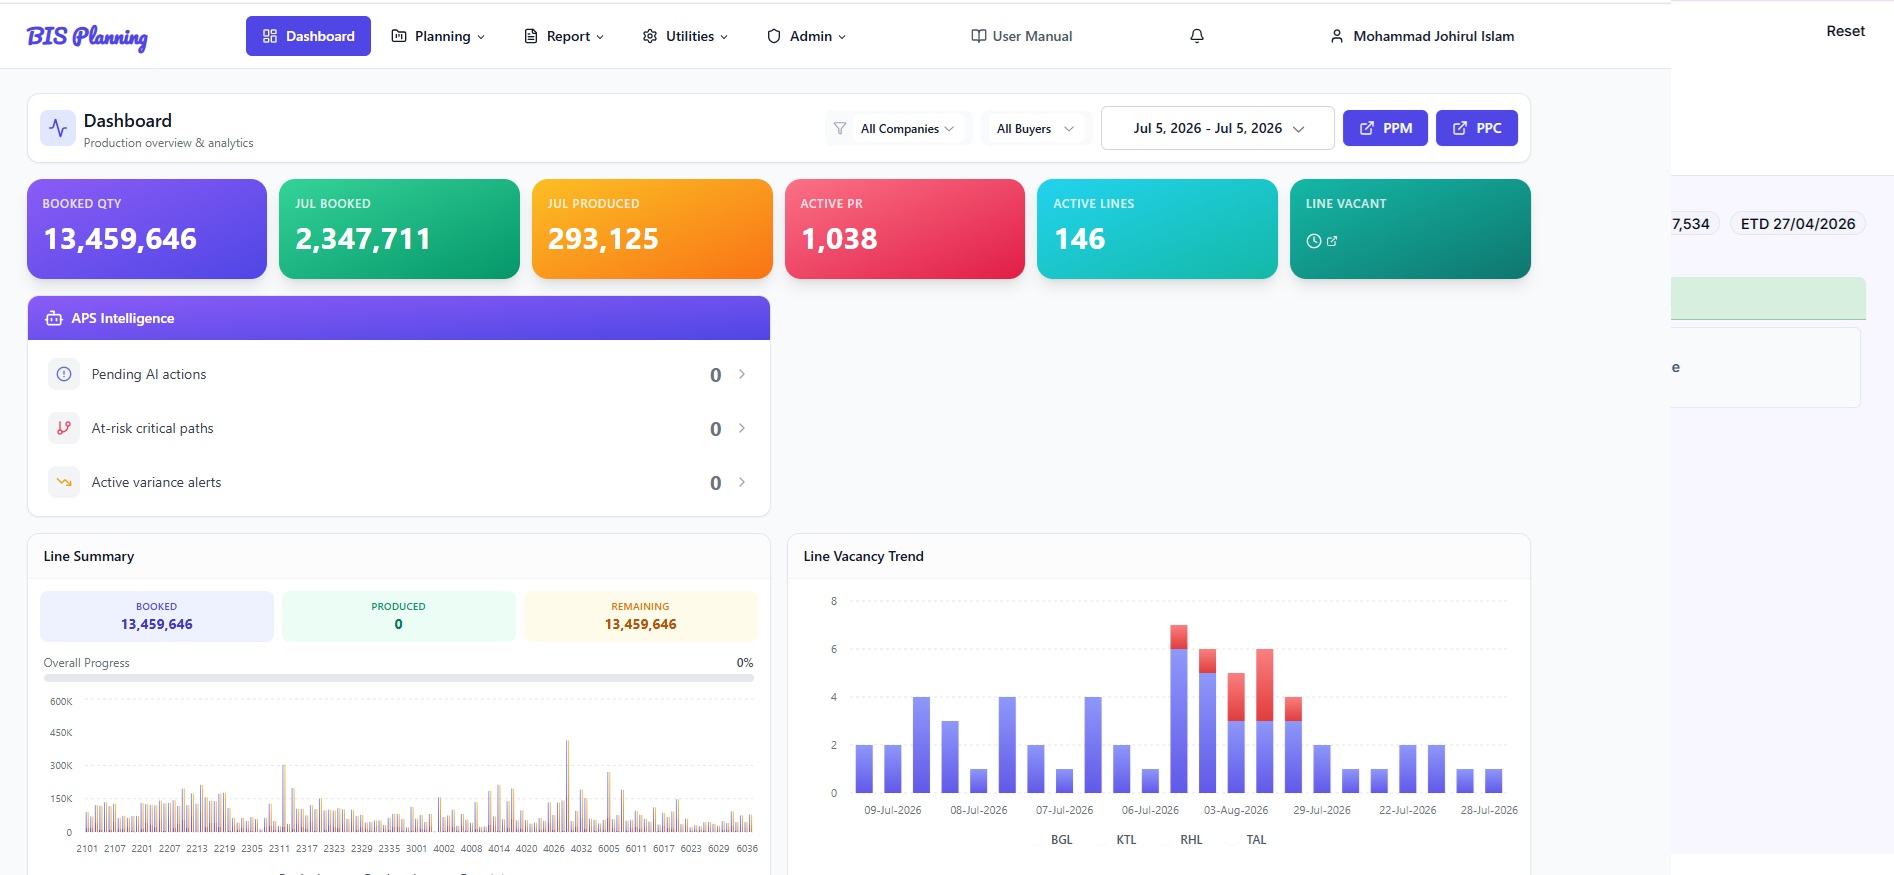The height and width of the screenshot is (875, 1894).
Task: Click the "Production overview & analytics" subtitle
Action: (168, 143)
